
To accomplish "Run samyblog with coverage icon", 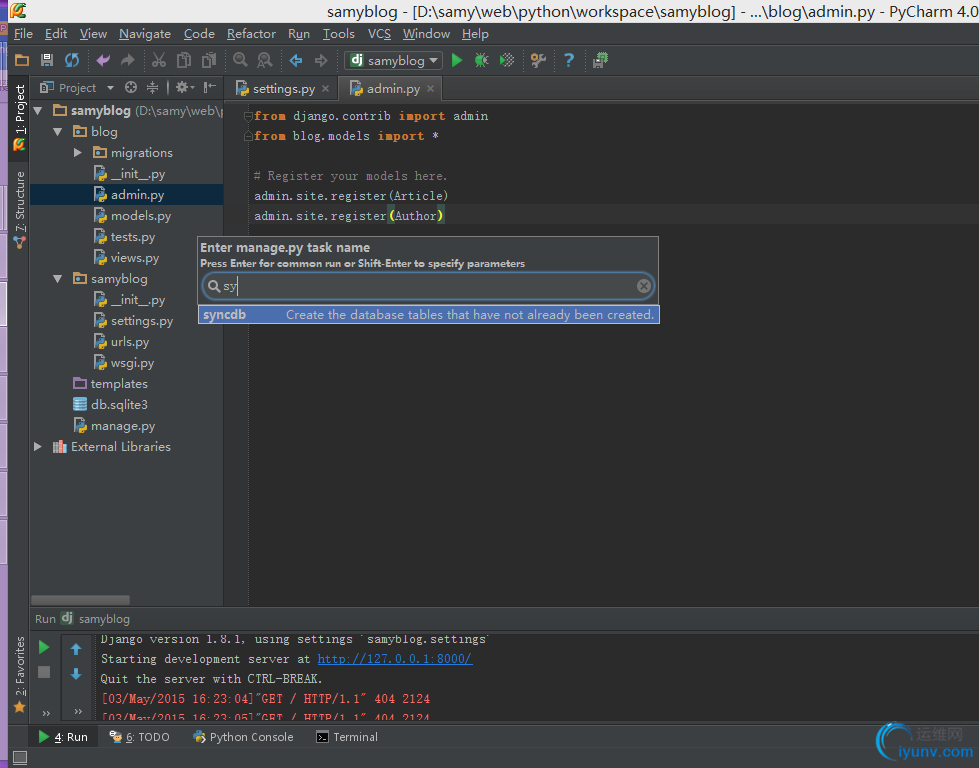I will pyautogui.click(x=507, y=61).
